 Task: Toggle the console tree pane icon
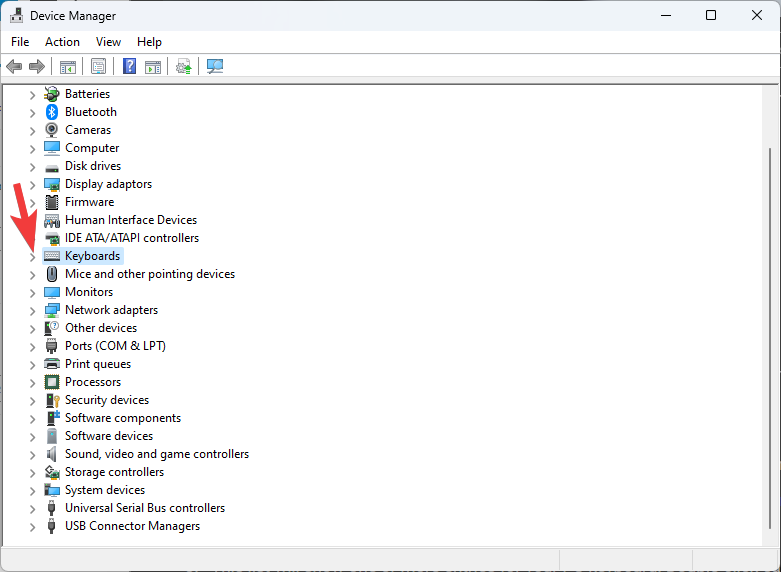(x=68, y=66)
